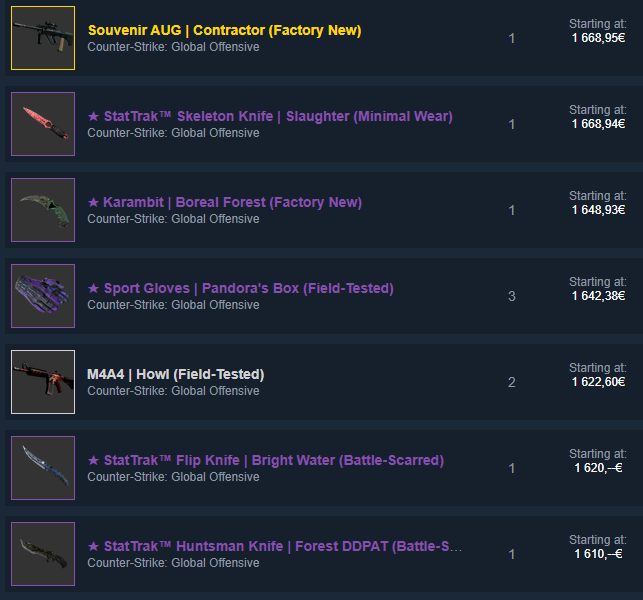
Task: Click the 1 648,93€ starting price
Action: [x=598, y=210]
